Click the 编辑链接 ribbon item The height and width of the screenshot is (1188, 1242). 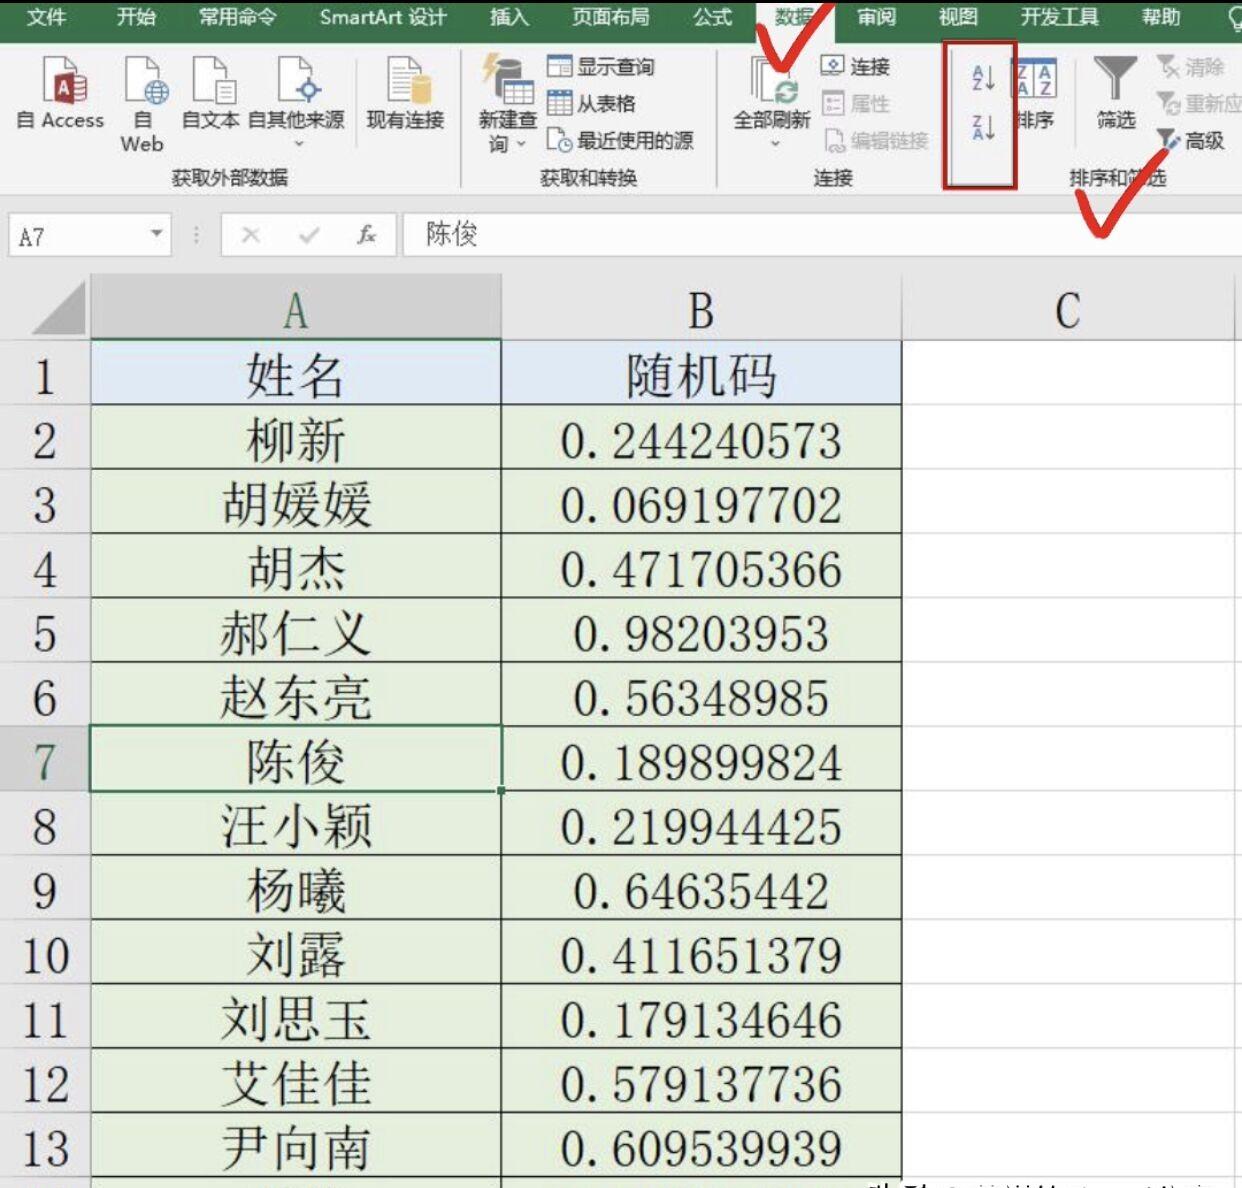(x=875, y=141)
